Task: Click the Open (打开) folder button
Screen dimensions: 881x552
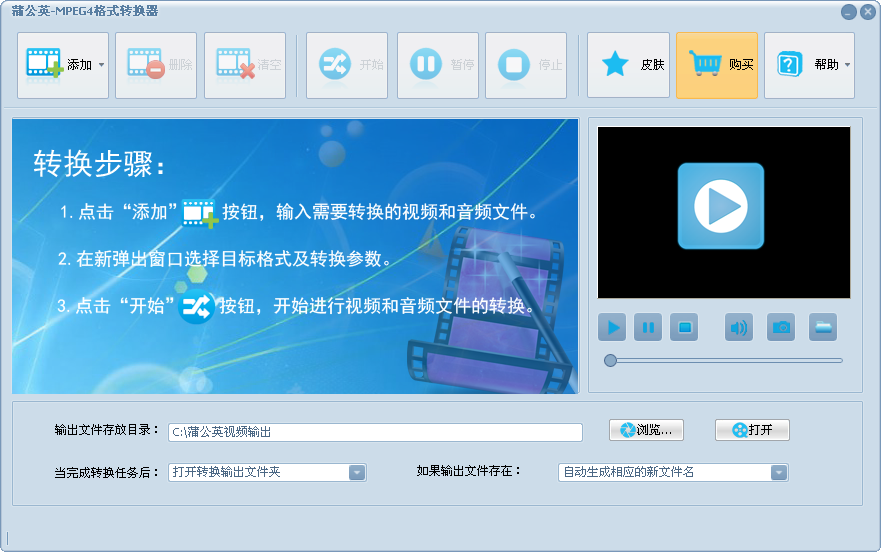Action: pos(752,430)
